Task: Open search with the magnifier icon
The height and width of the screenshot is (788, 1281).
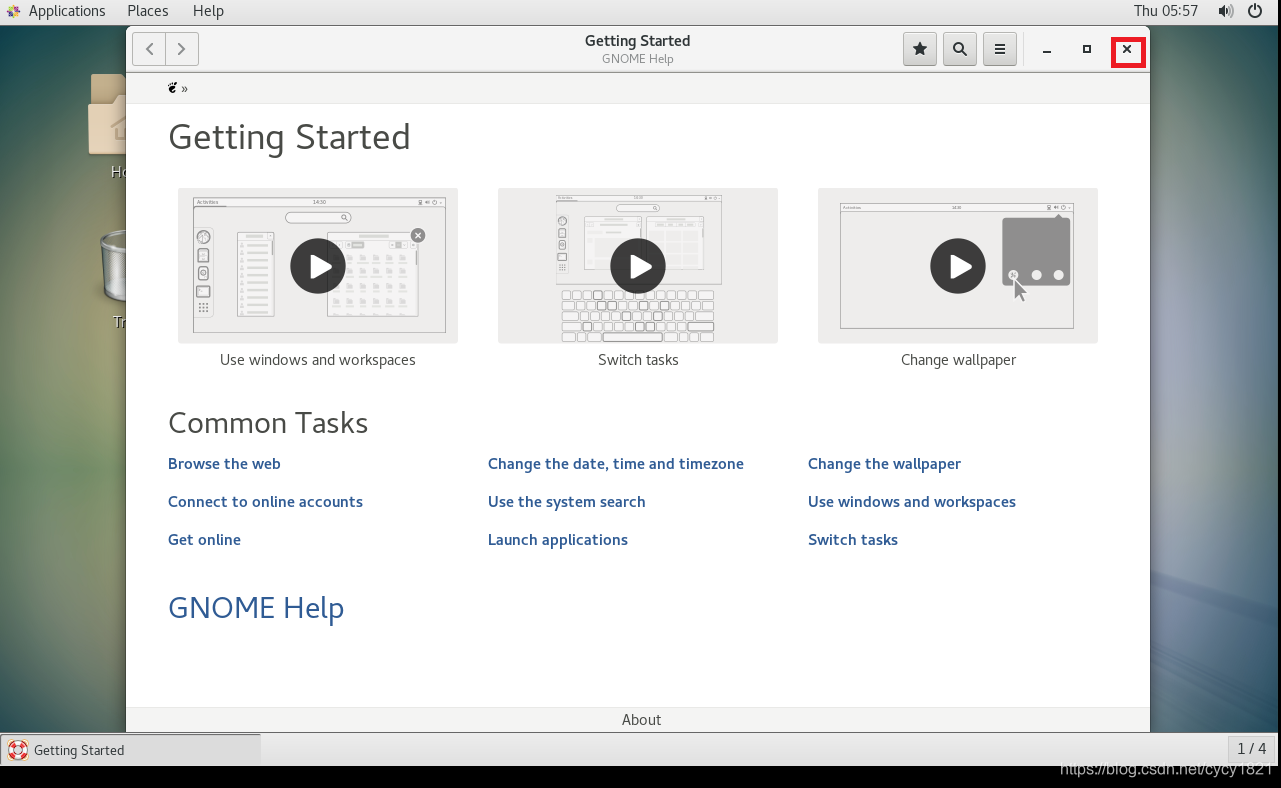Action: (960, 49)
